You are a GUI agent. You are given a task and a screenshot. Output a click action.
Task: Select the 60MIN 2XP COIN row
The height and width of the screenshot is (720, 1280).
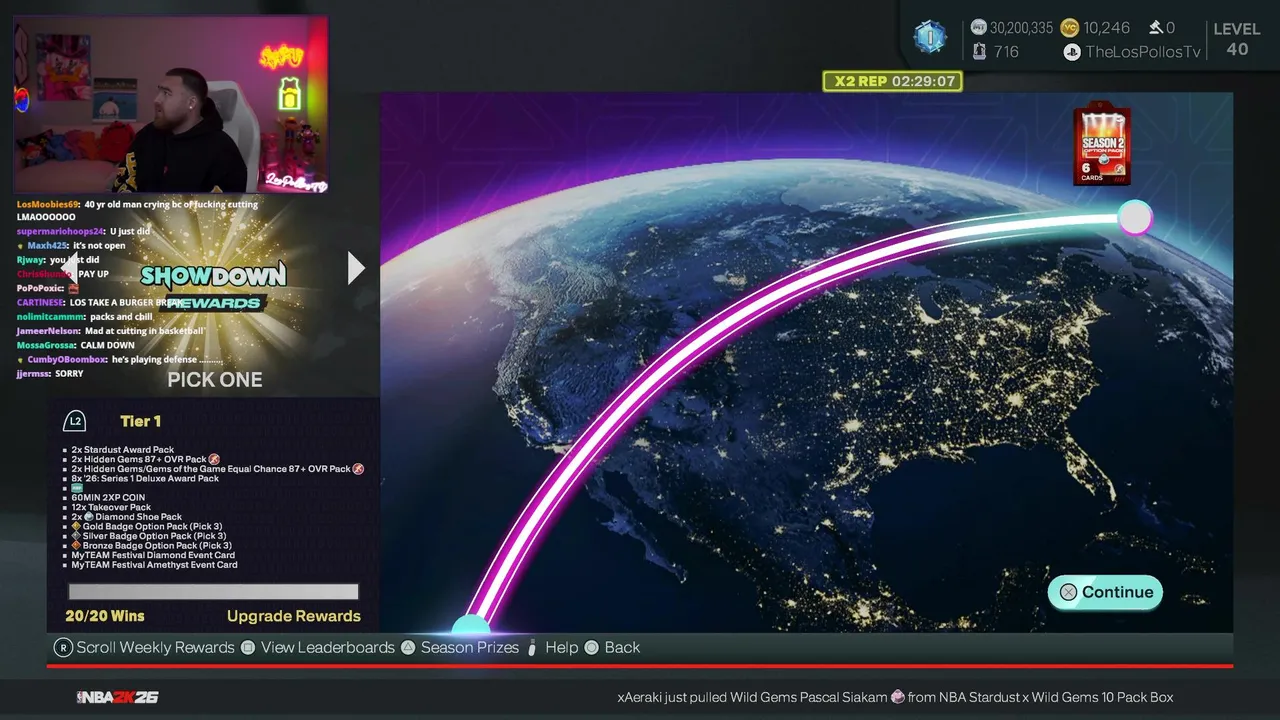(x=108, y=498)
